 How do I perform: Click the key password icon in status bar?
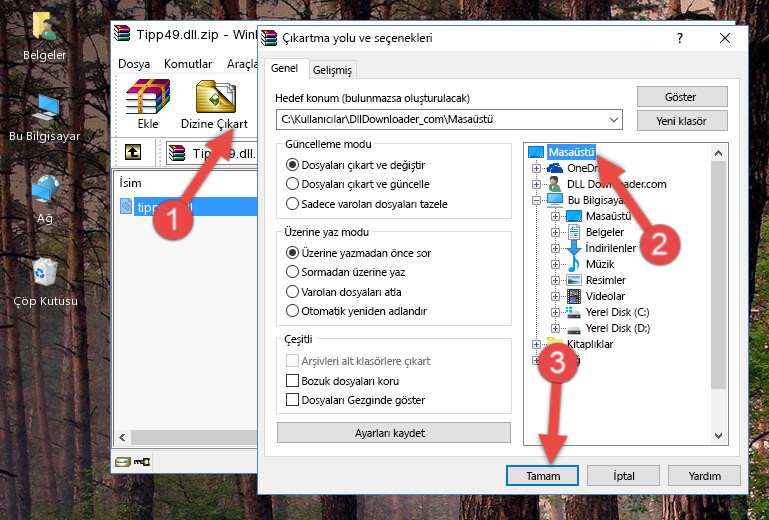(x=142, y=462)
